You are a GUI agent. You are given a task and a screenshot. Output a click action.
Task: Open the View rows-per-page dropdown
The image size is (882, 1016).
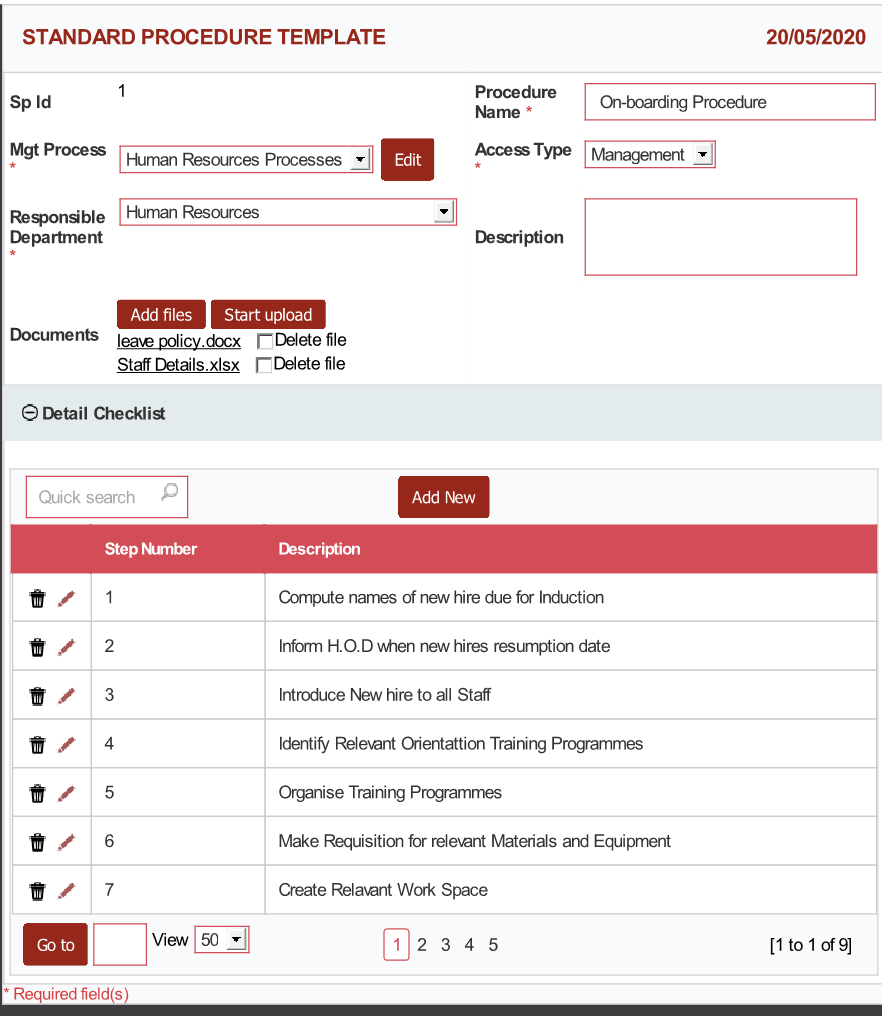coord(235,940)
